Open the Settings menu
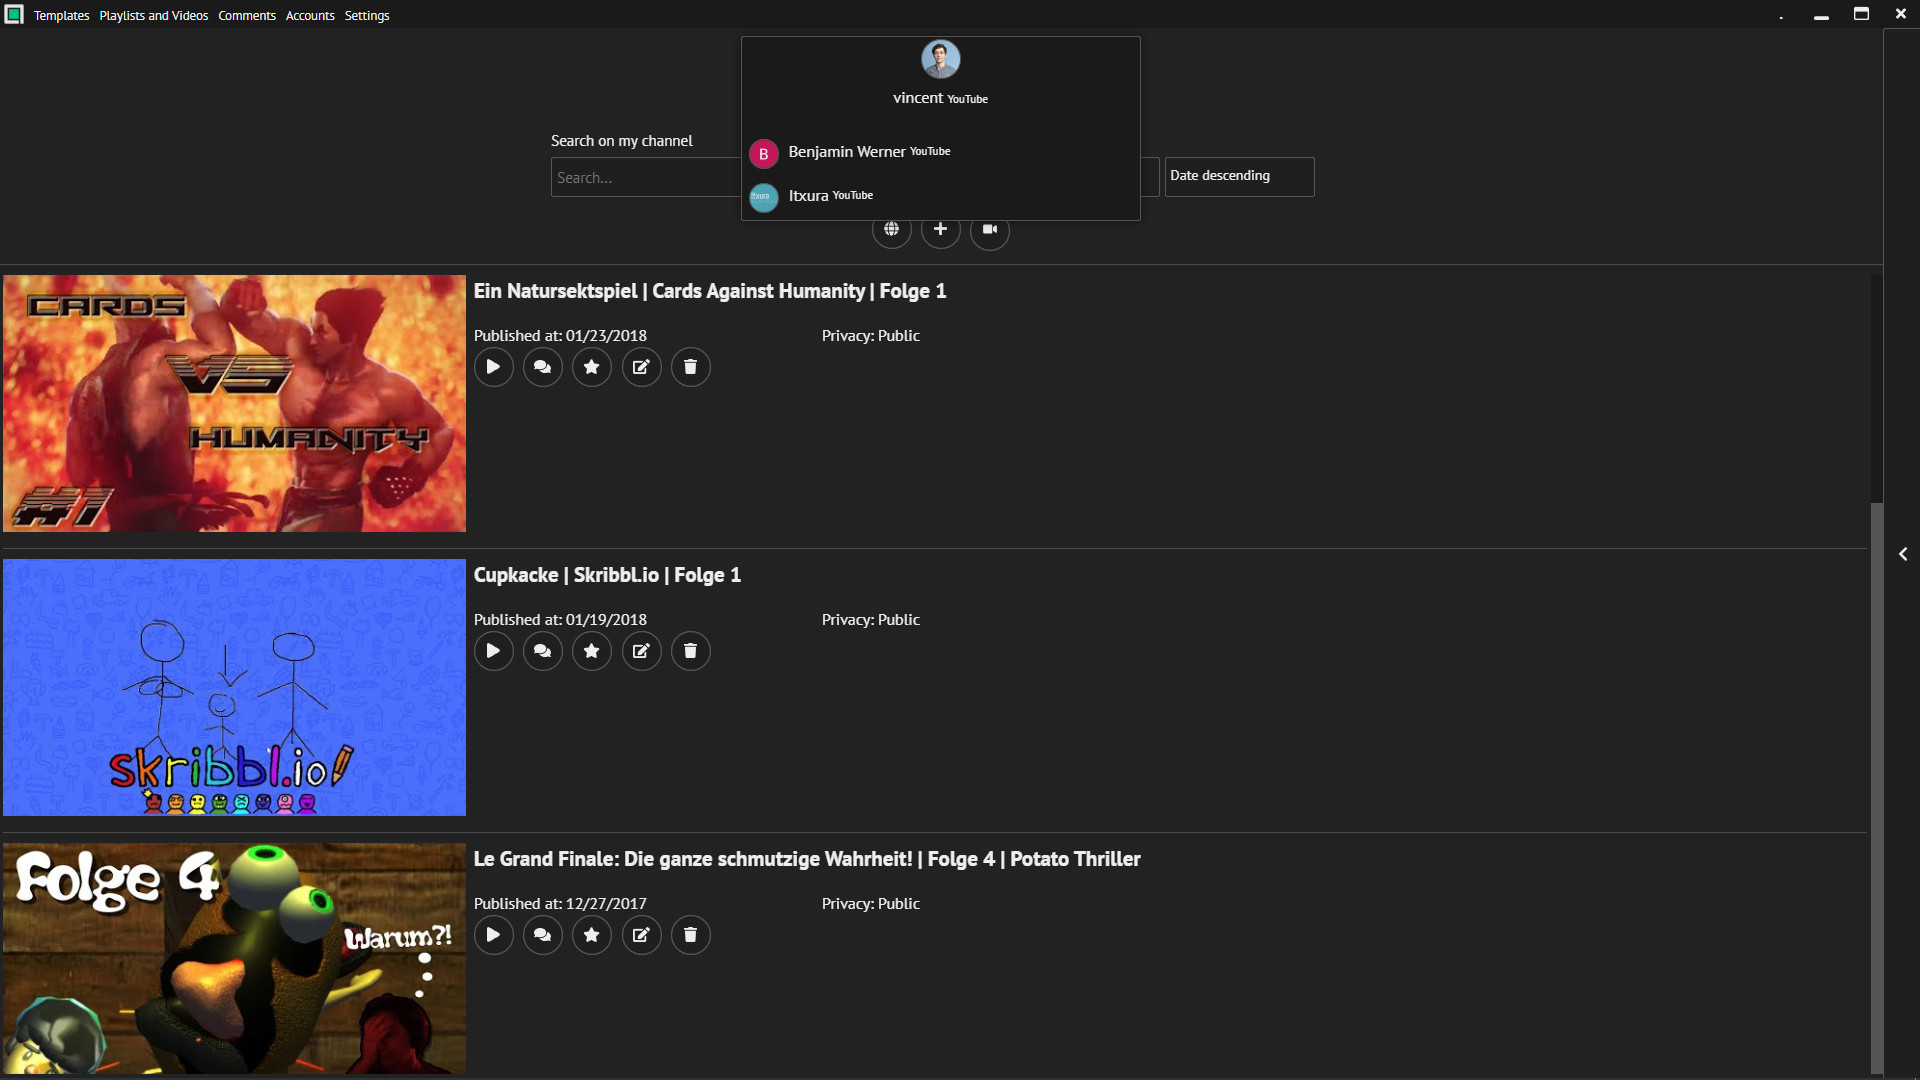1920x1080 pixels. (x=366, y=15)
